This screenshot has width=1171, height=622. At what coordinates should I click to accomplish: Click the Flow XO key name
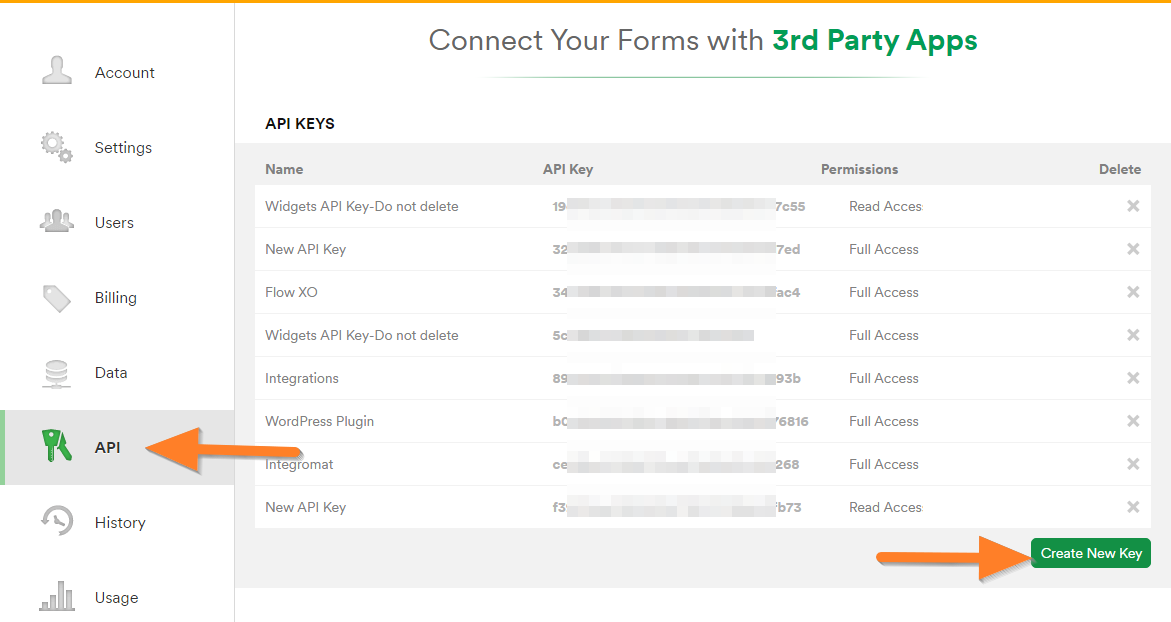coord(291,293)
